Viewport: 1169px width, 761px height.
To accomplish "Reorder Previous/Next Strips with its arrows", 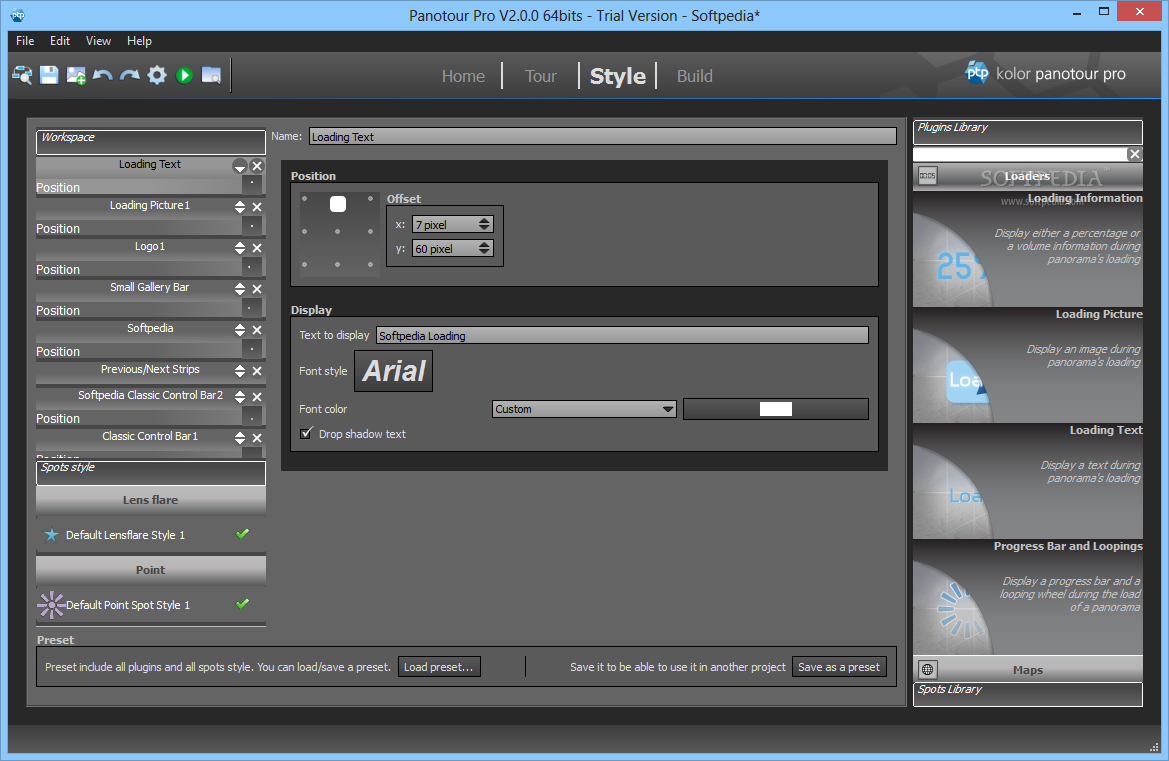I will [239, 371].
